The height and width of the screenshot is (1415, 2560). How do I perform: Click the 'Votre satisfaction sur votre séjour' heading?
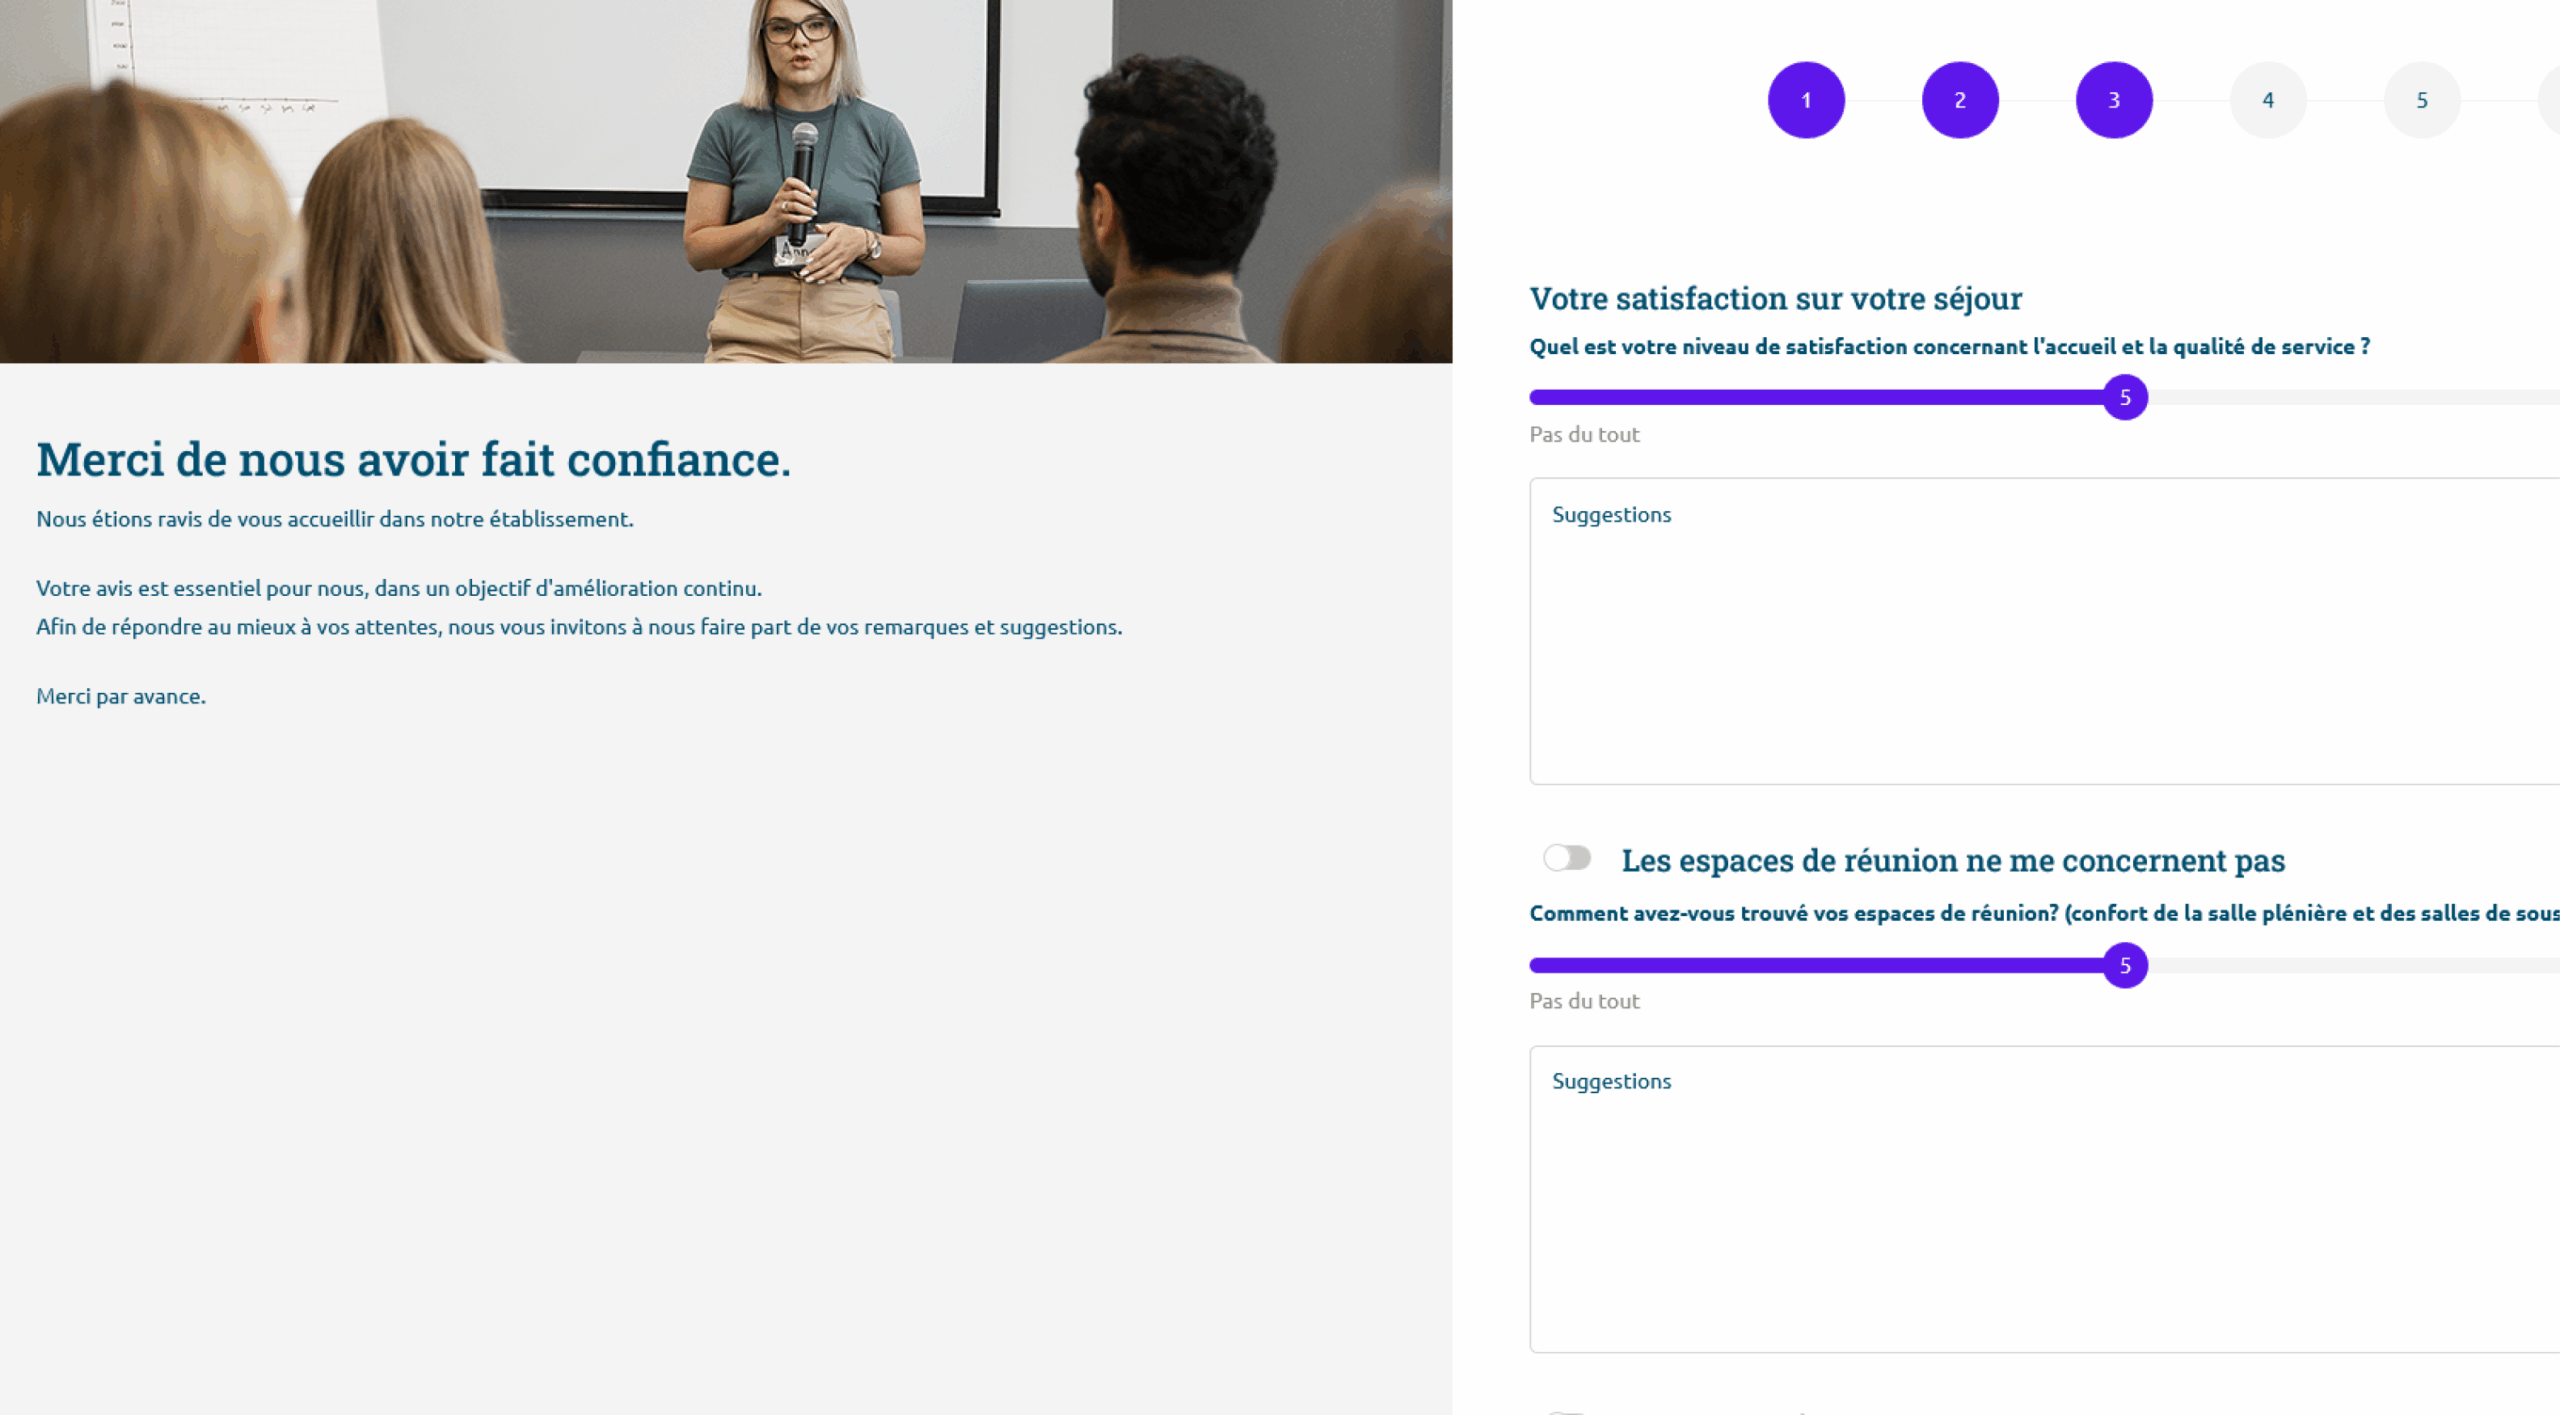coord(1775,298)
